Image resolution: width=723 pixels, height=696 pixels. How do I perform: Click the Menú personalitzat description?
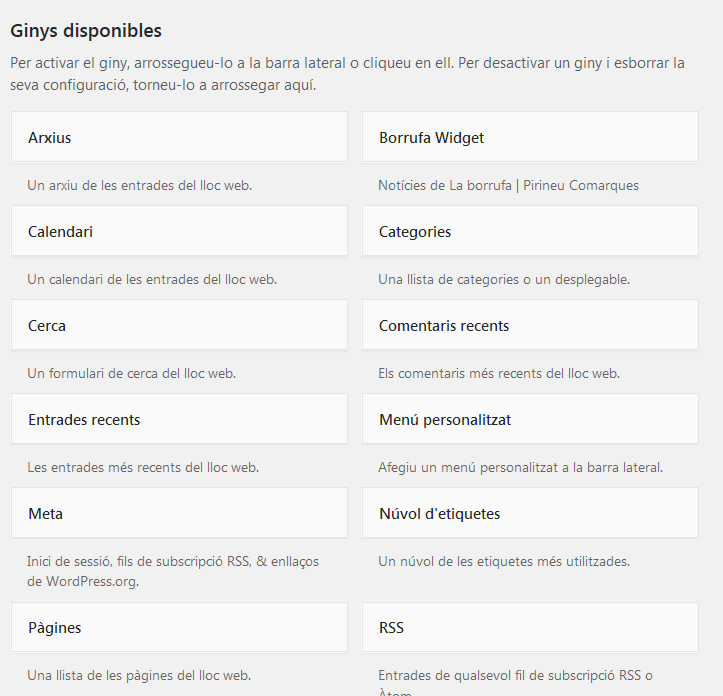point(521,467)
